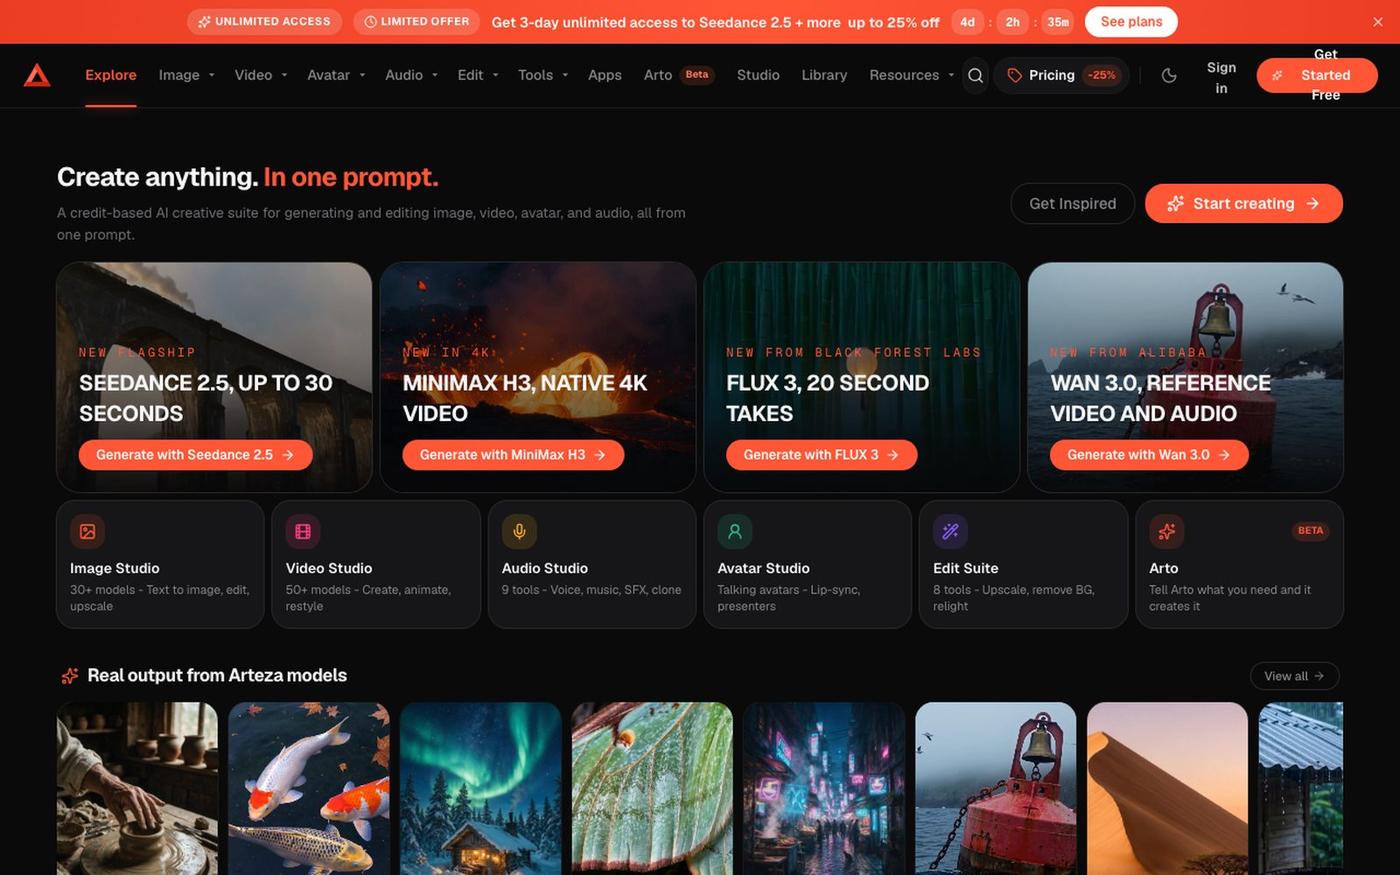This screenshot has height=875, width=1400.
Task: Click the countdown timer 4d 2h 35m
Action: click(1013, 21)
